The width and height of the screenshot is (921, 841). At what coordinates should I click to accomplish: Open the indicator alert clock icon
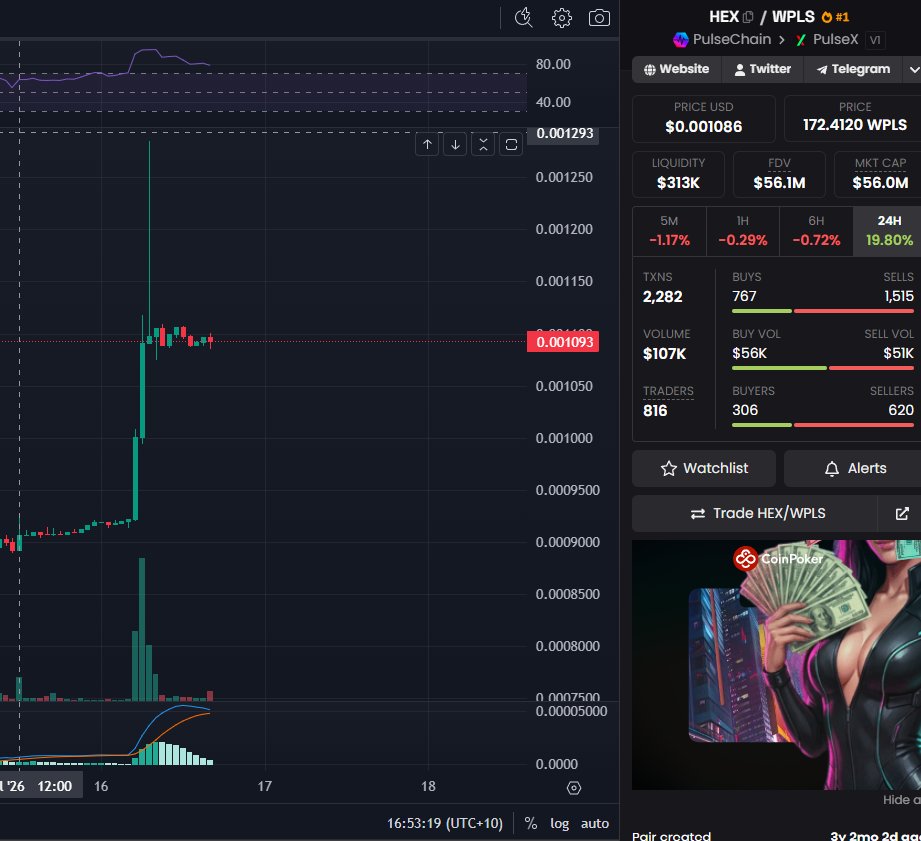[x=523, y=18]
